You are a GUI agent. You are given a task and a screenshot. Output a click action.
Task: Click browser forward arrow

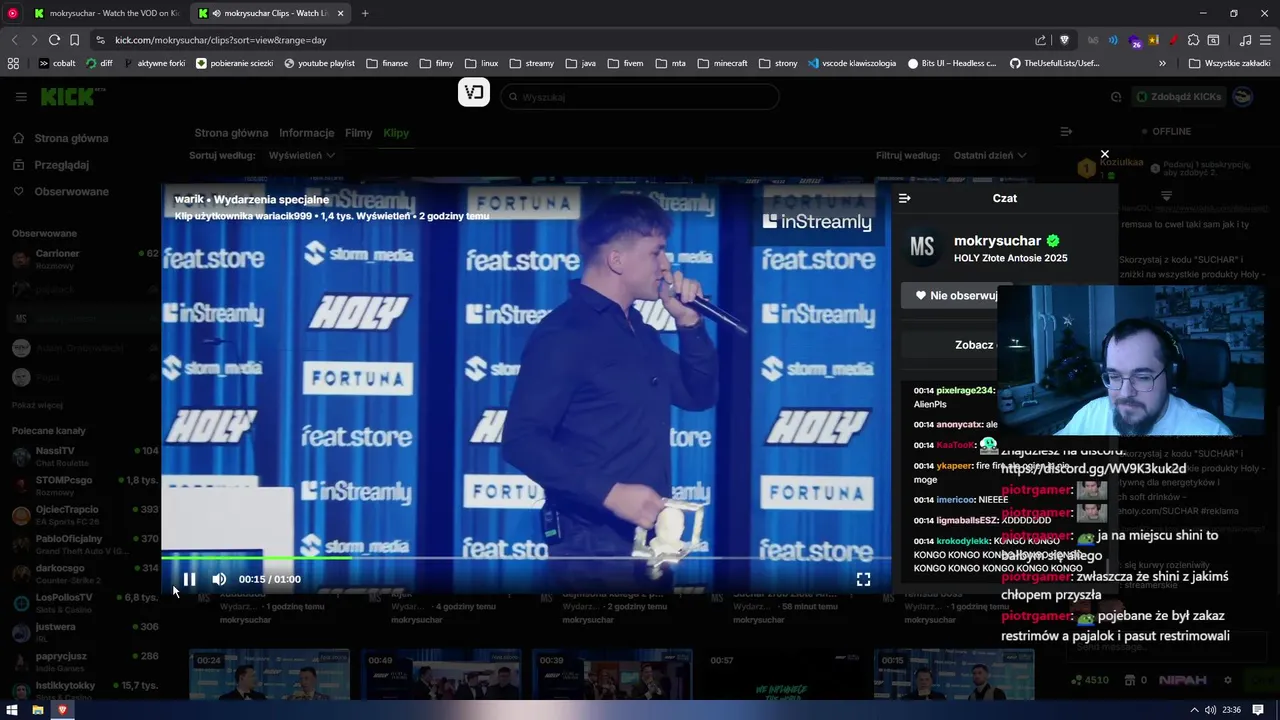click(34, 40)
